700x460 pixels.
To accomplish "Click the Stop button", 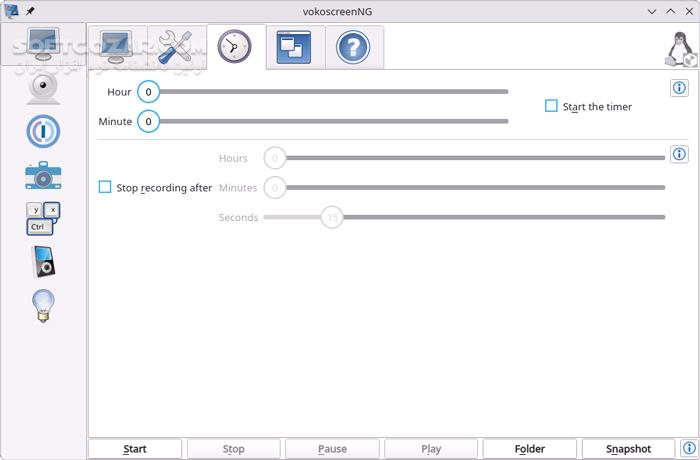I will 233,448.
